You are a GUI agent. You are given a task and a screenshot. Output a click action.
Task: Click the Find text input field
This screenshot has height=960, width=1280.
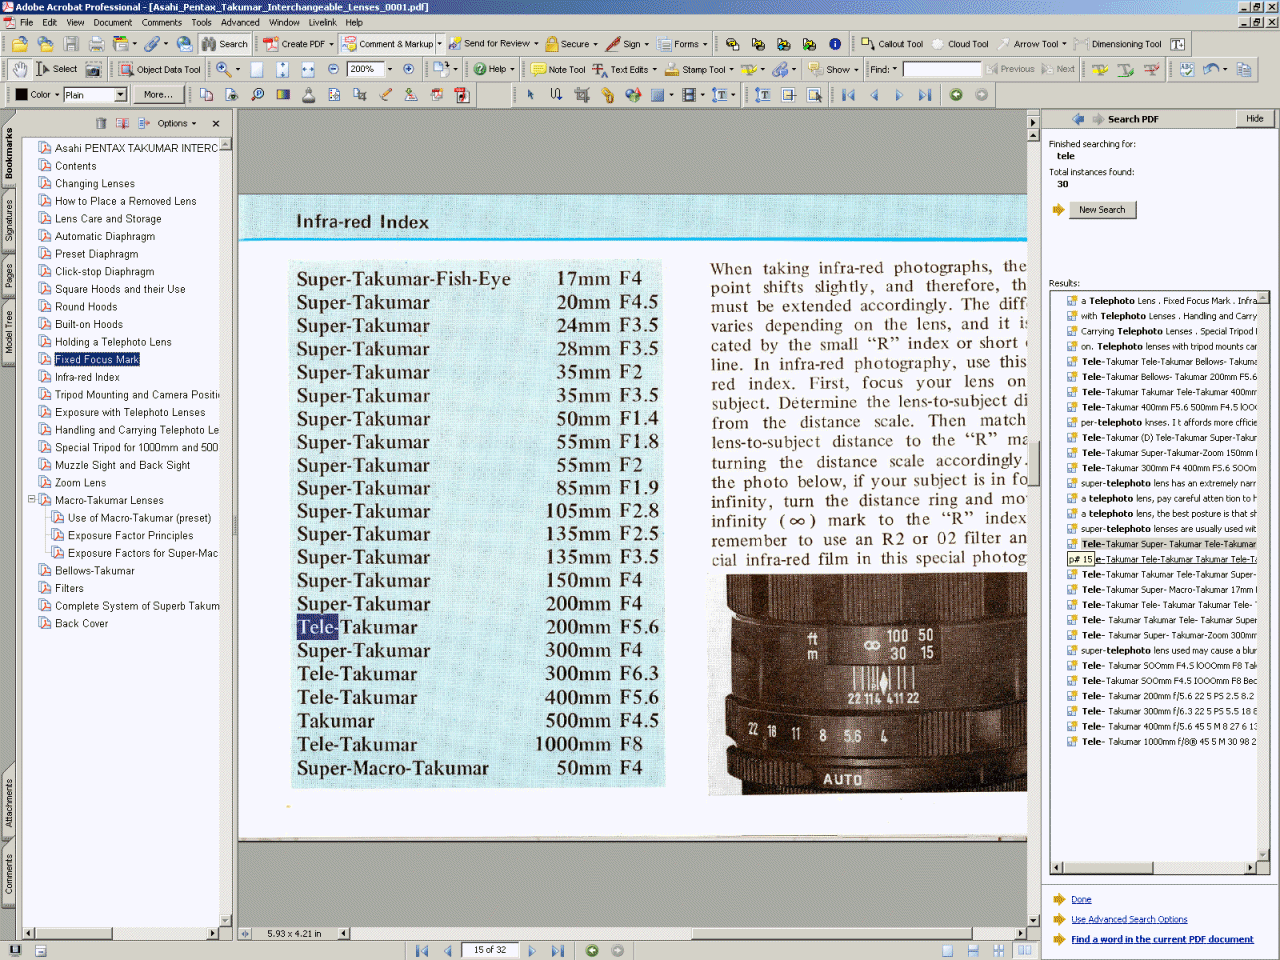pos(941,69)
